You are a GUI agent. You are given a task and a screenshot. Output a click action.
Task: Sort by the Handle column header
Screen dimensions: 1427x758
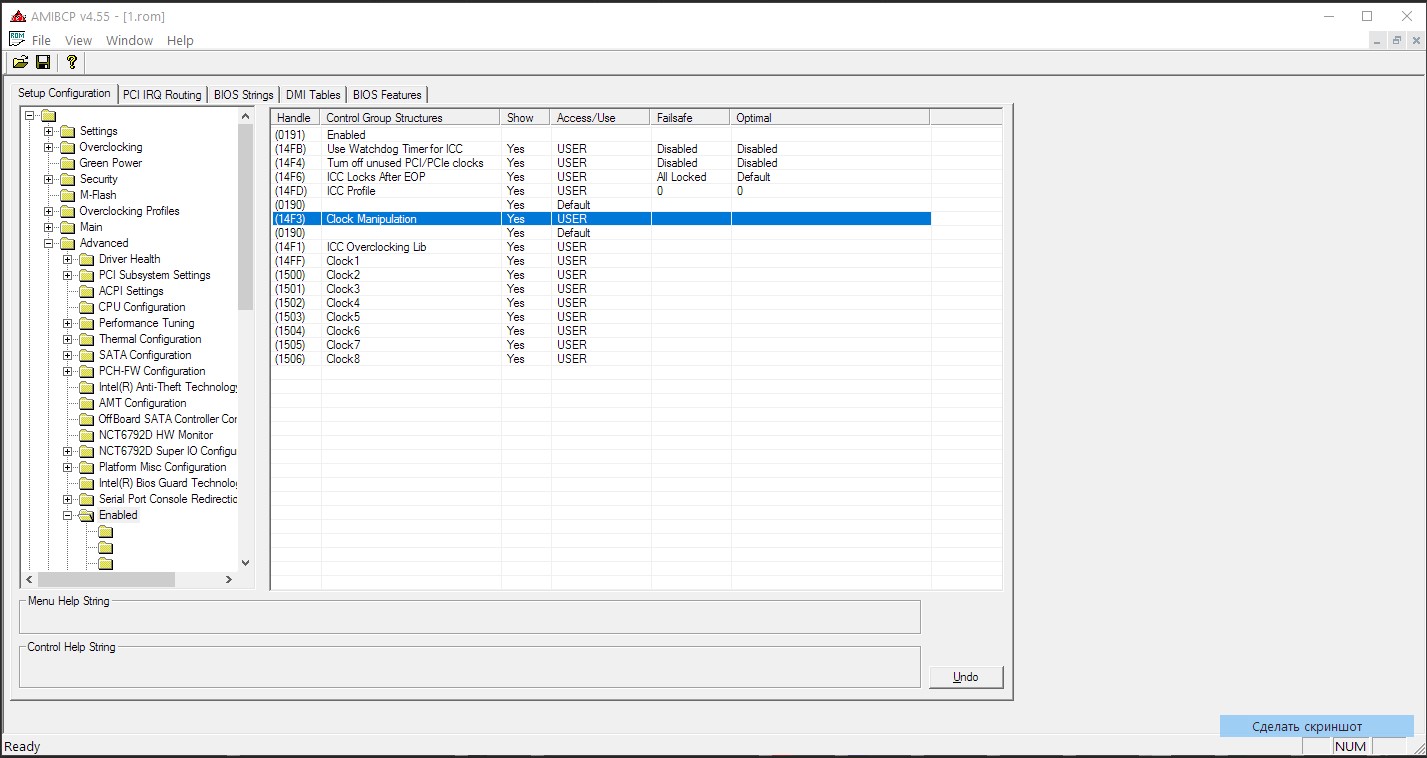tap(295, 117)
